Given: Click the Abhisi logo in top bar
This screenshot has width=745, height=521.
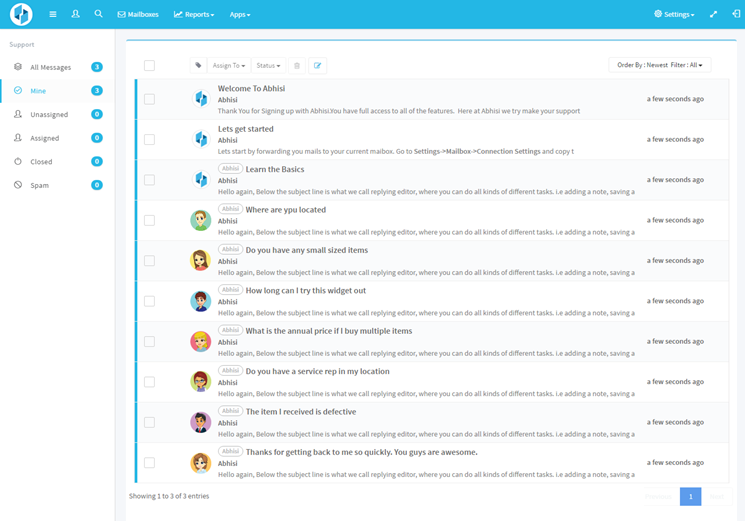Looking at the screenshot, I should [21, 14].
